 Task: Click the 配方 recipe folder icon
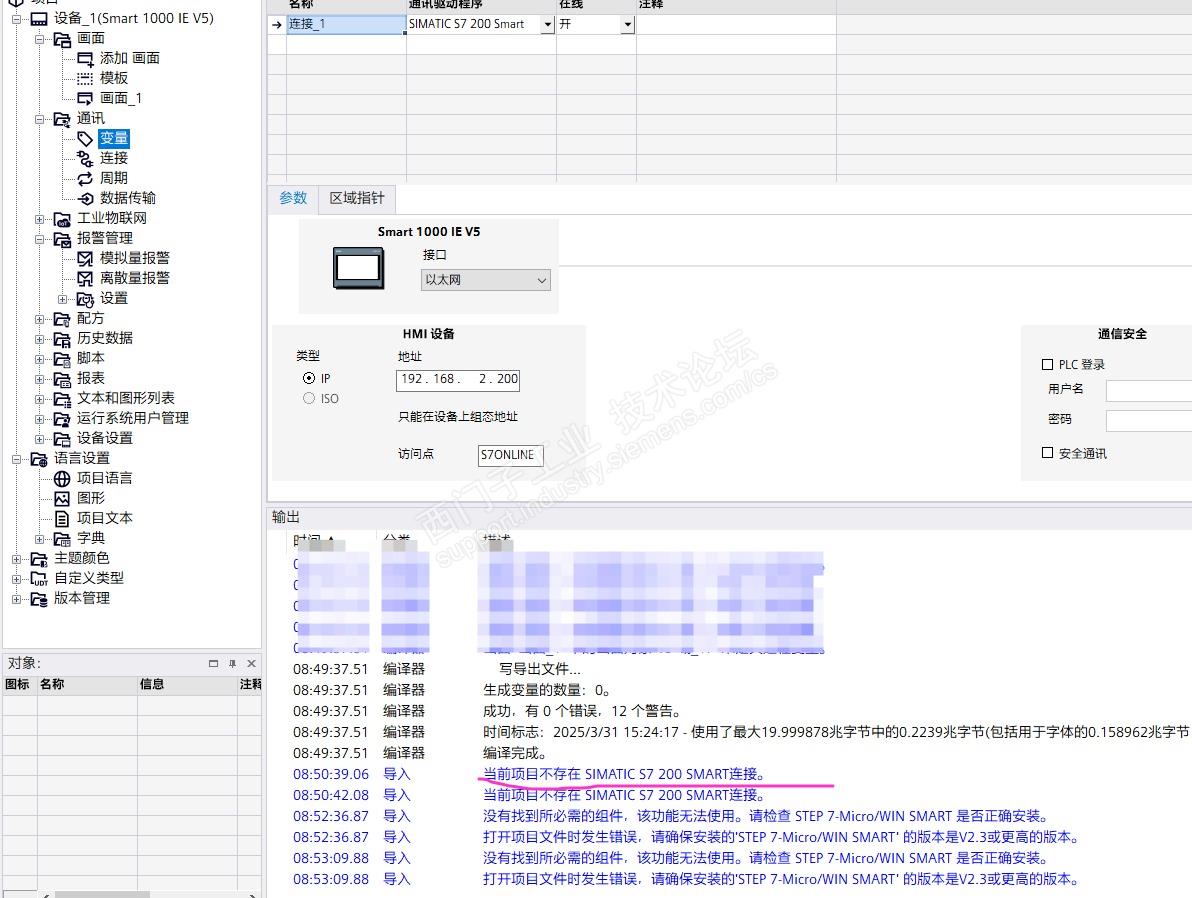point(62,319)
